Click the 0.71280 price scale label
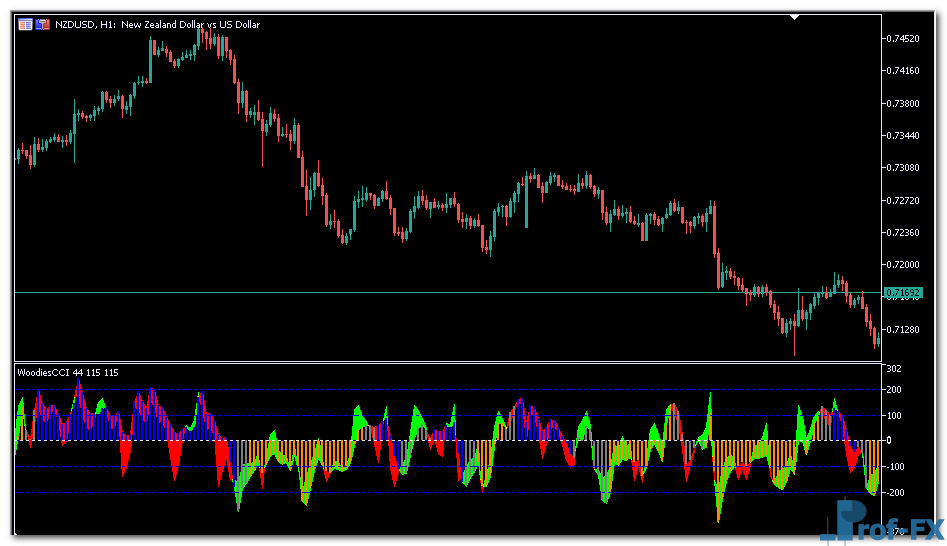Screen dimensions: 947x546 click(x=905, y=329)
